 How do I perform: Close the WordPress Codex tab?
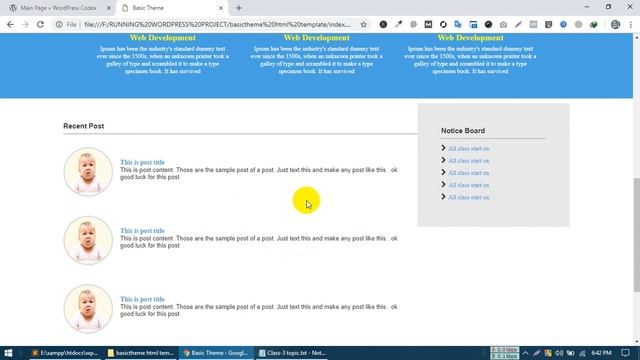point(109,8)
